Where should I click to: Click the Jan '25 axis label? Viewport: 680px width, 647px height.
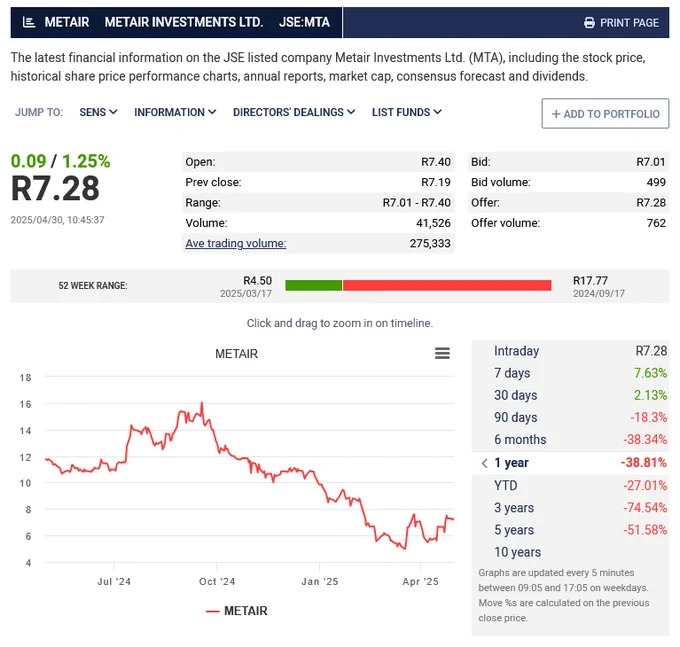point(320,582)
